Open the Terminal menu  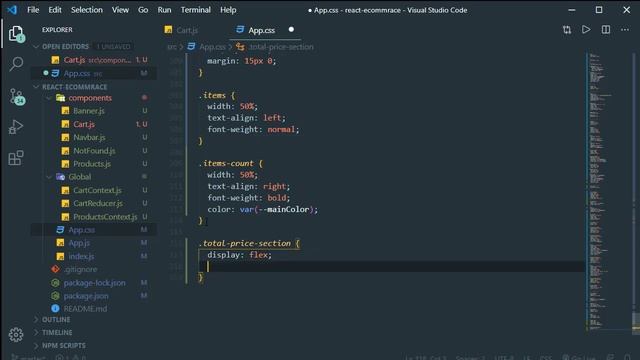[196, 10]
